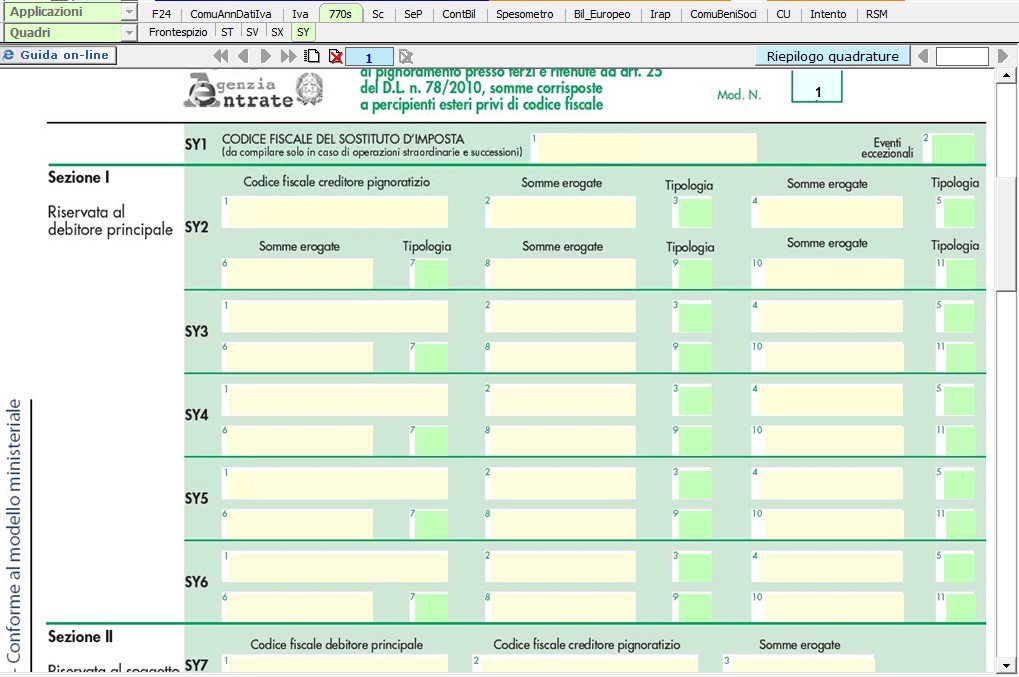Viewport: 1019px width, 677px height.
Task: Click right arrow at far end of toolbar
Action: tap(1003, 57)
